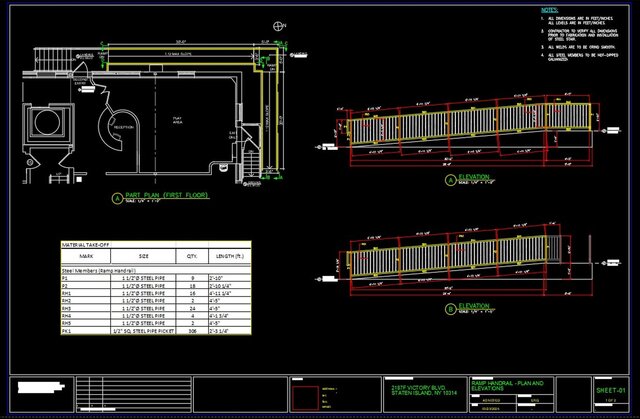Select the PART PLAN (FIRST FLOOR) title

165,197
